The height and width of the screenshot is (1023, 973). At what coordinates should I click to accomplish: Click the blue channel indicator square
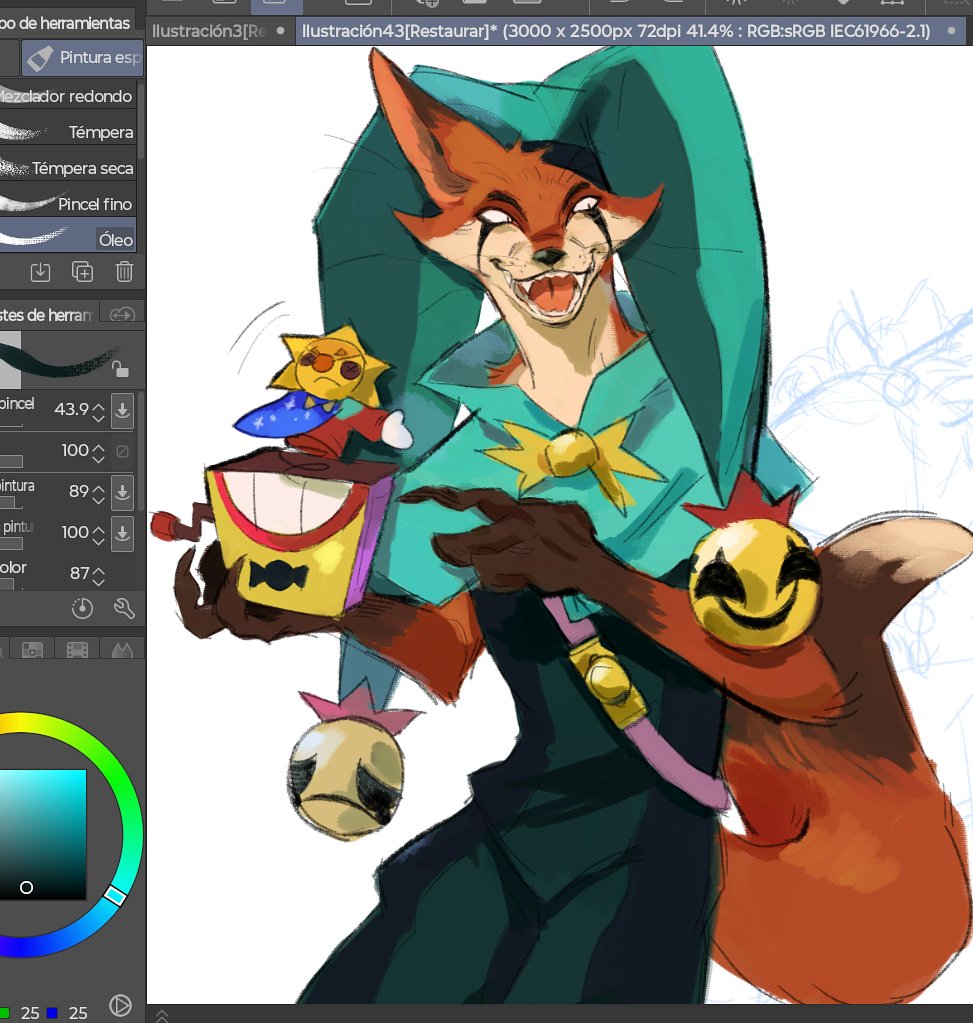click(52, 1013)
